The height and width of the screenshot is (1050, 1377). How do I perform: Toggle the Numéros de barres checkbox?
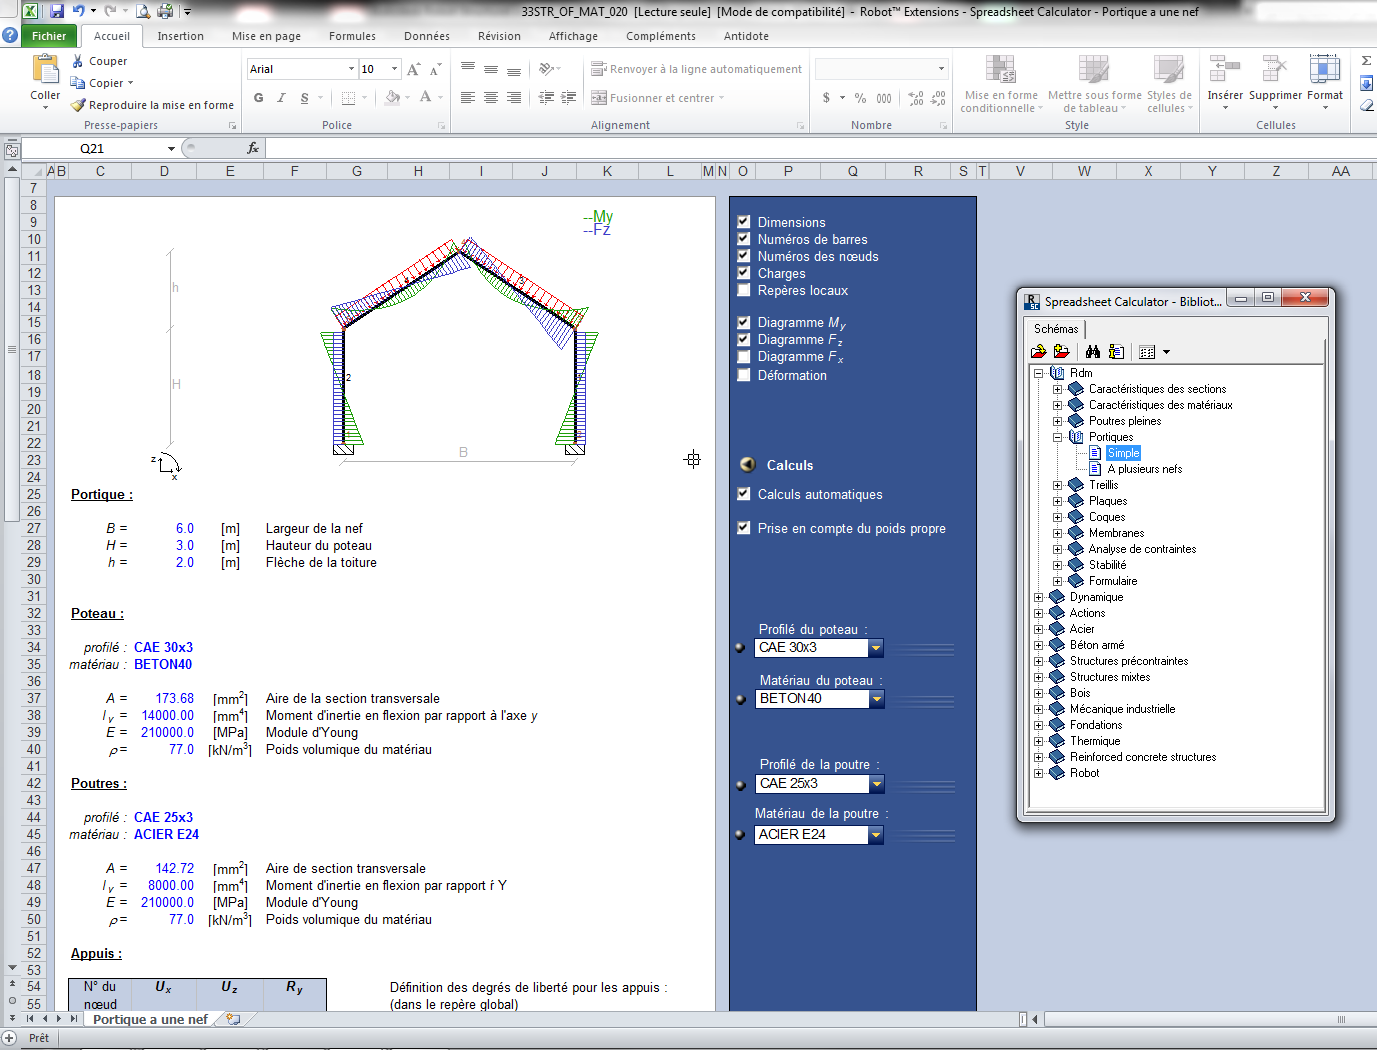[744, 239]
